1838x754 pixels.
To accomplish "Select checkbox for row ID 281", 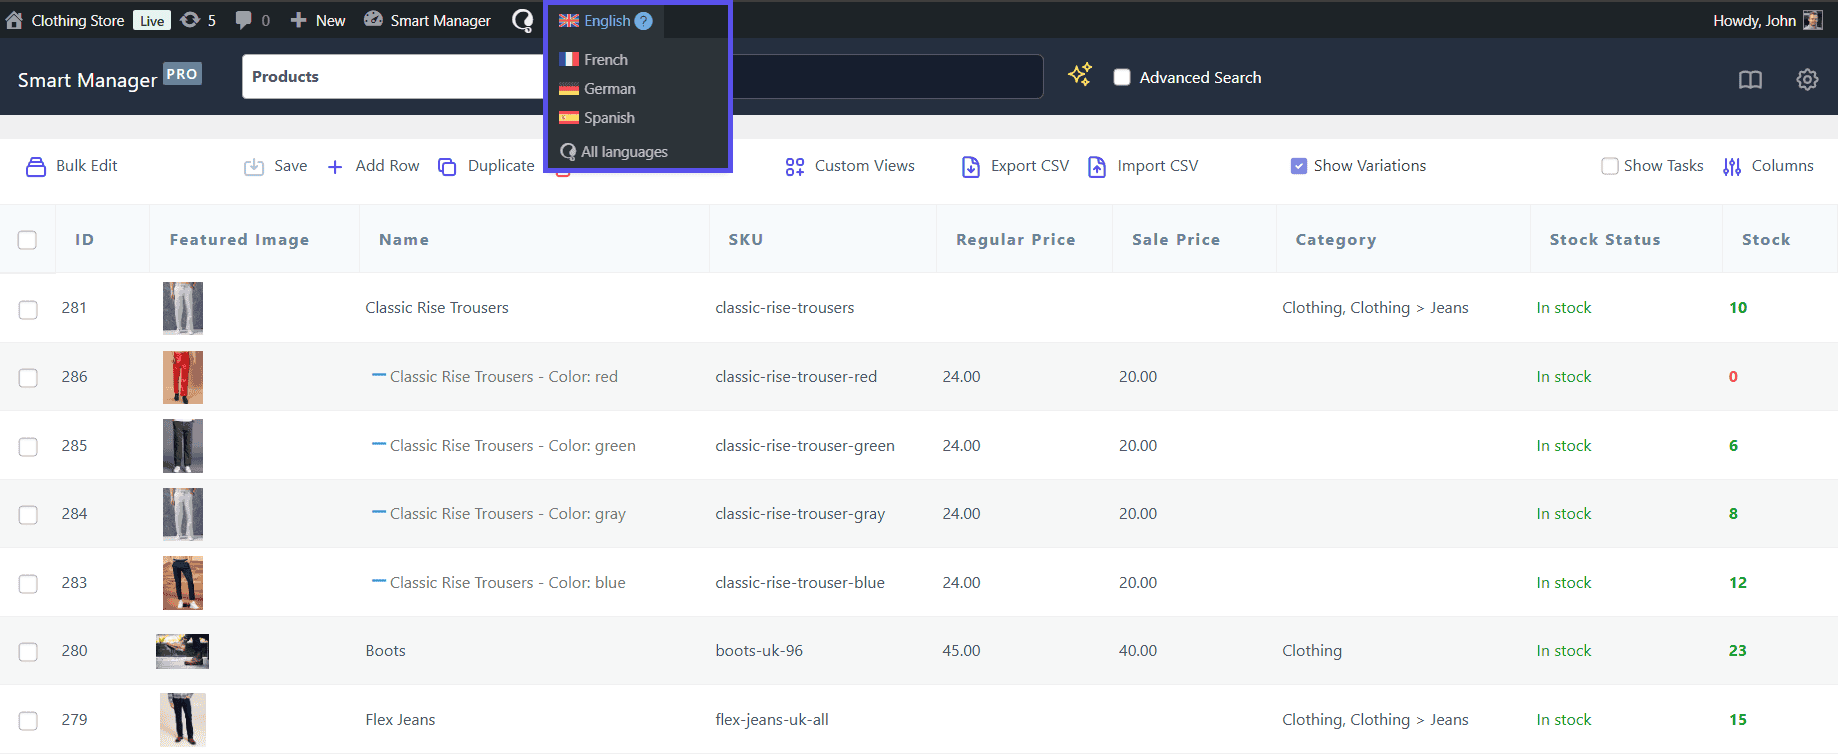I will (x=28, y=309).
